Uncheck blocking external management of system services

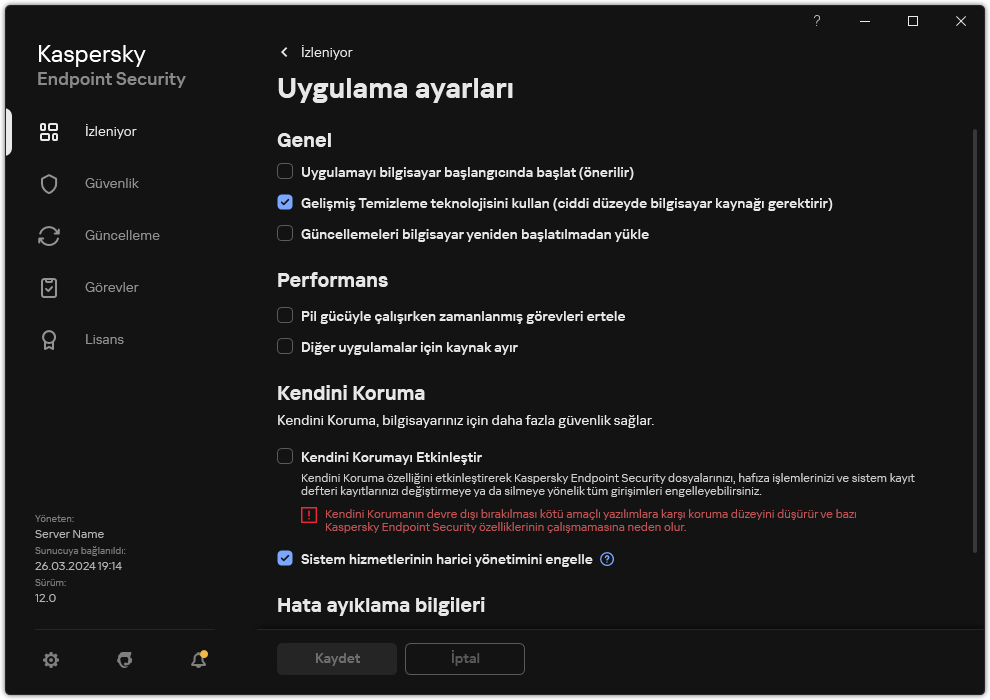pos(284,559)
